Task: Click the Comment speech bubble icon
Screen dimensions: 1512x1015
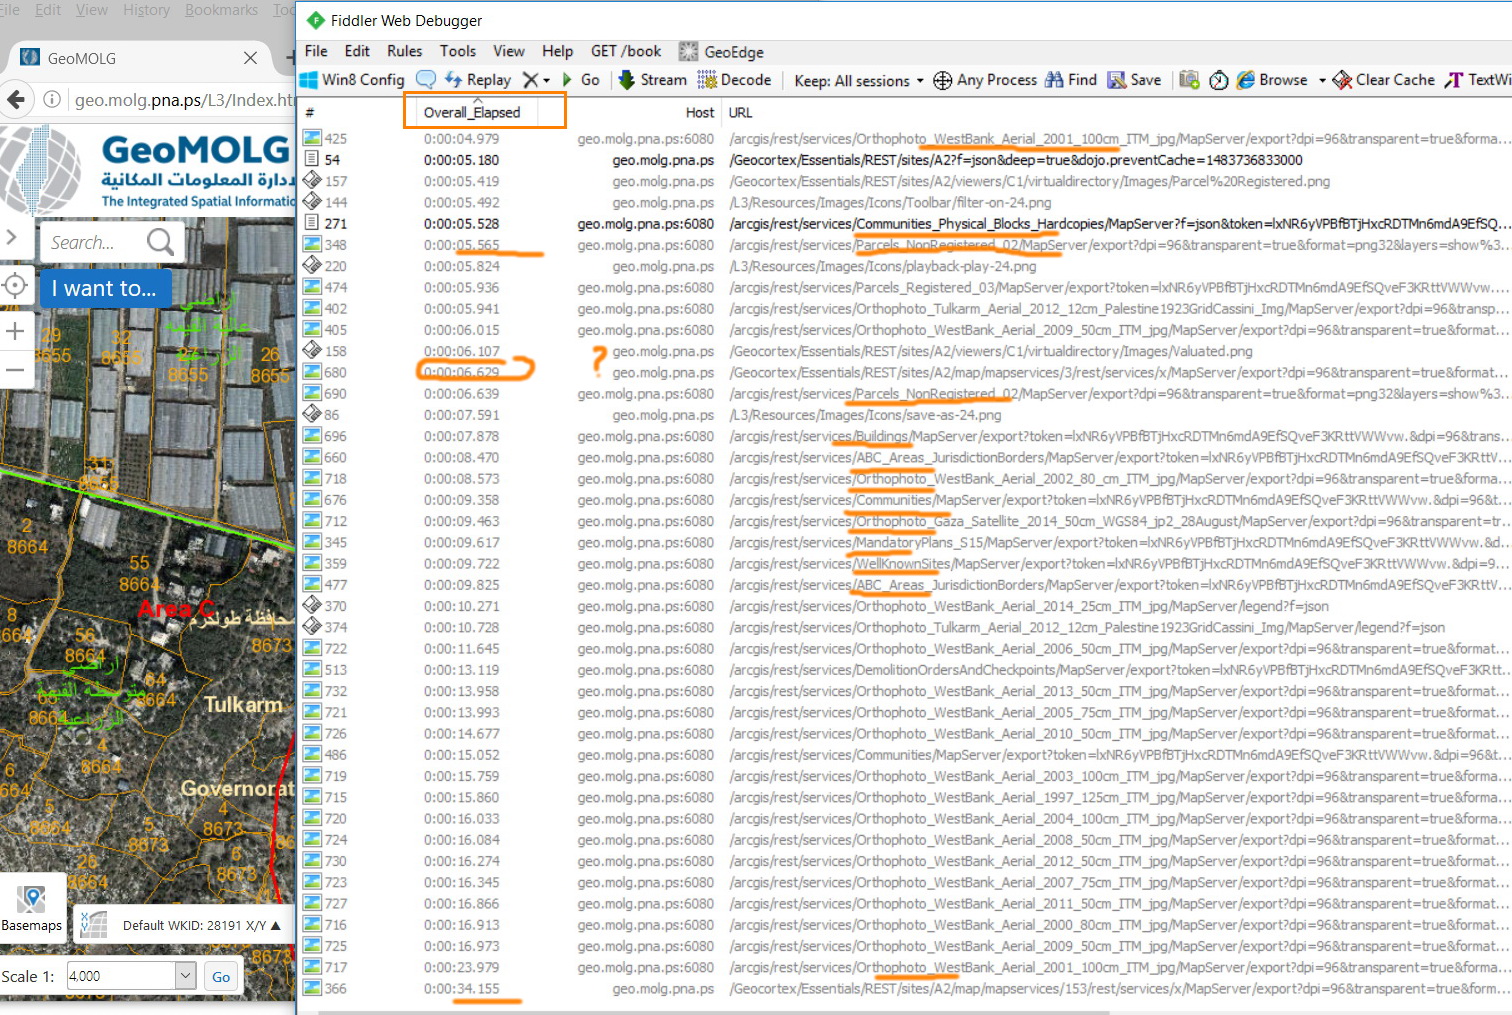Action: [426, 80]
